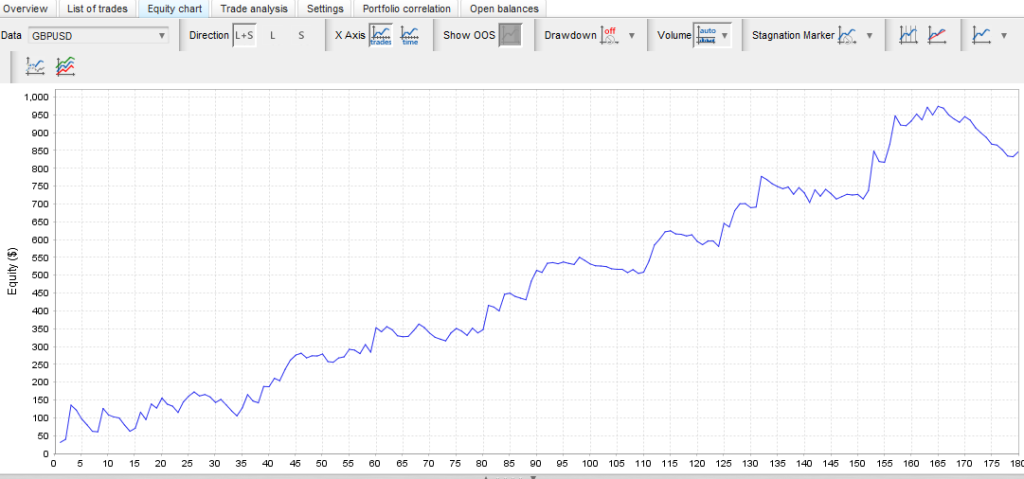Set X Axis to time mode
The width and height of the screenshot is (1024, 479).
tap(410, 35)
